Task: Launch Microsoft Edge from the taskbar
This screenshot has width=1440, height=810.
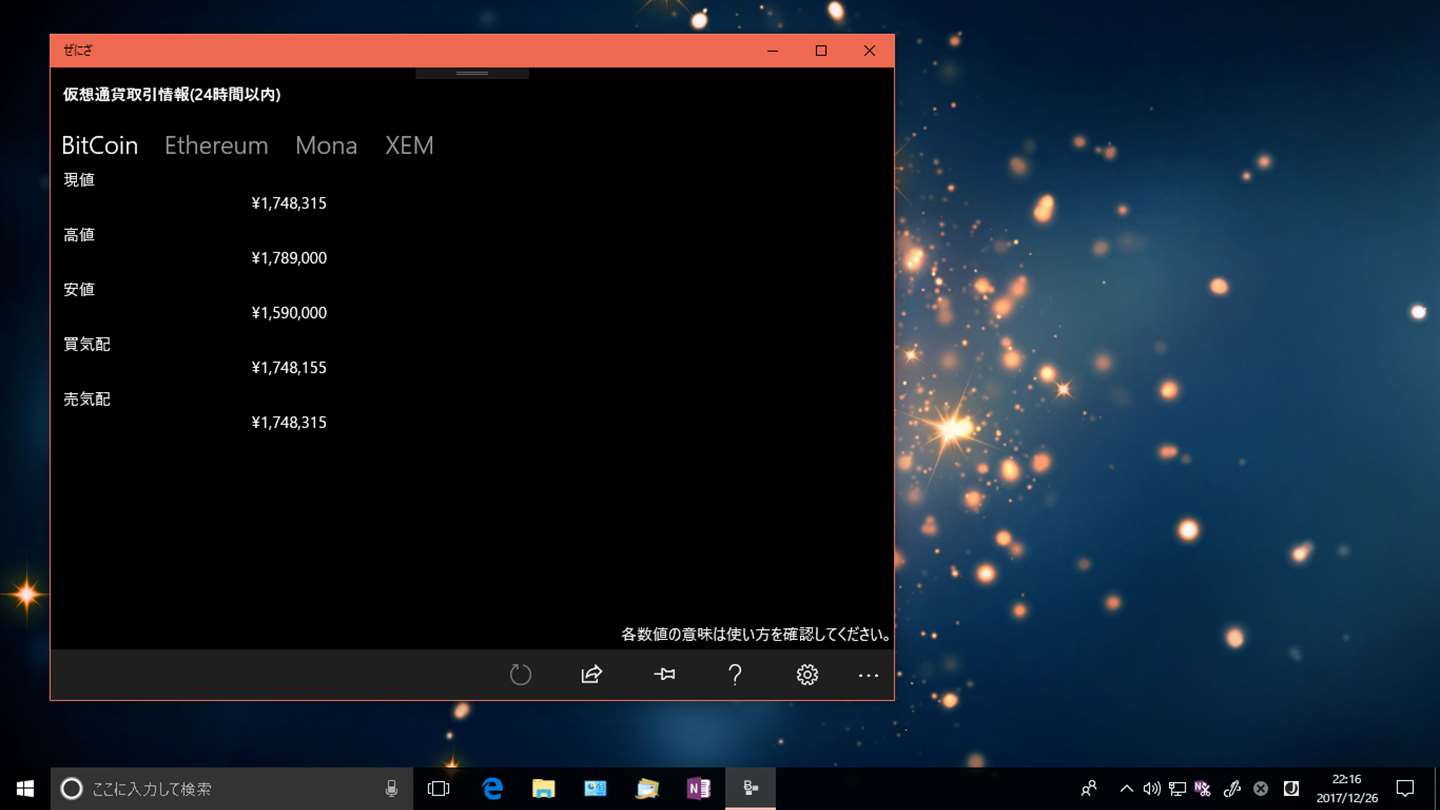Action: coord(492,789)
